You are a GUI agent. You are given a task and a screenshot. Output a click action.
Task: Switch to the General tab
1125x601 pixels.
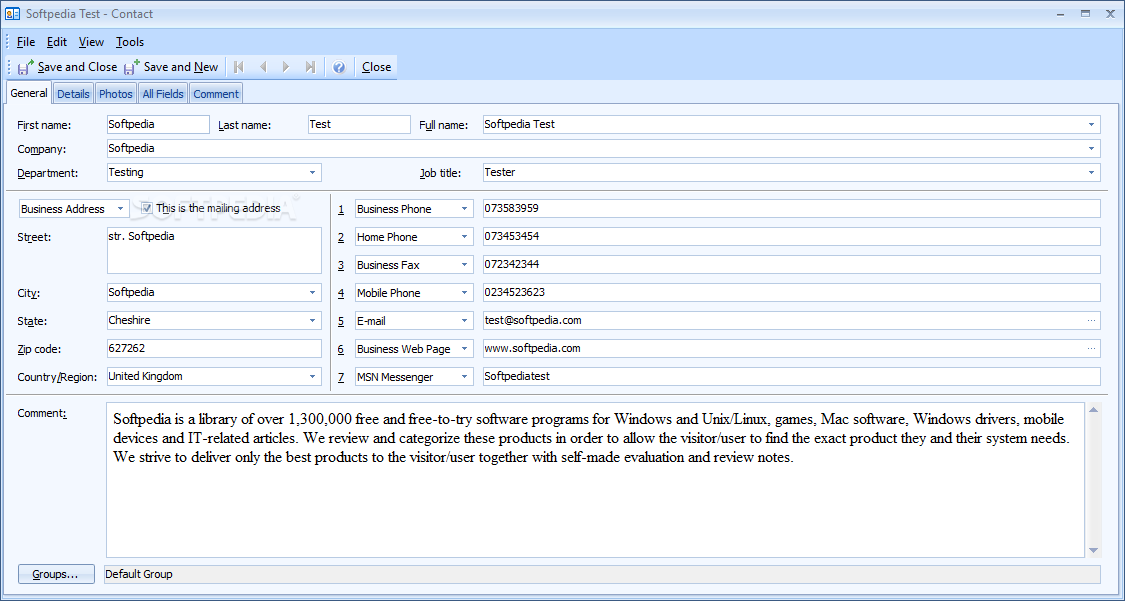(x=29, y=93)
